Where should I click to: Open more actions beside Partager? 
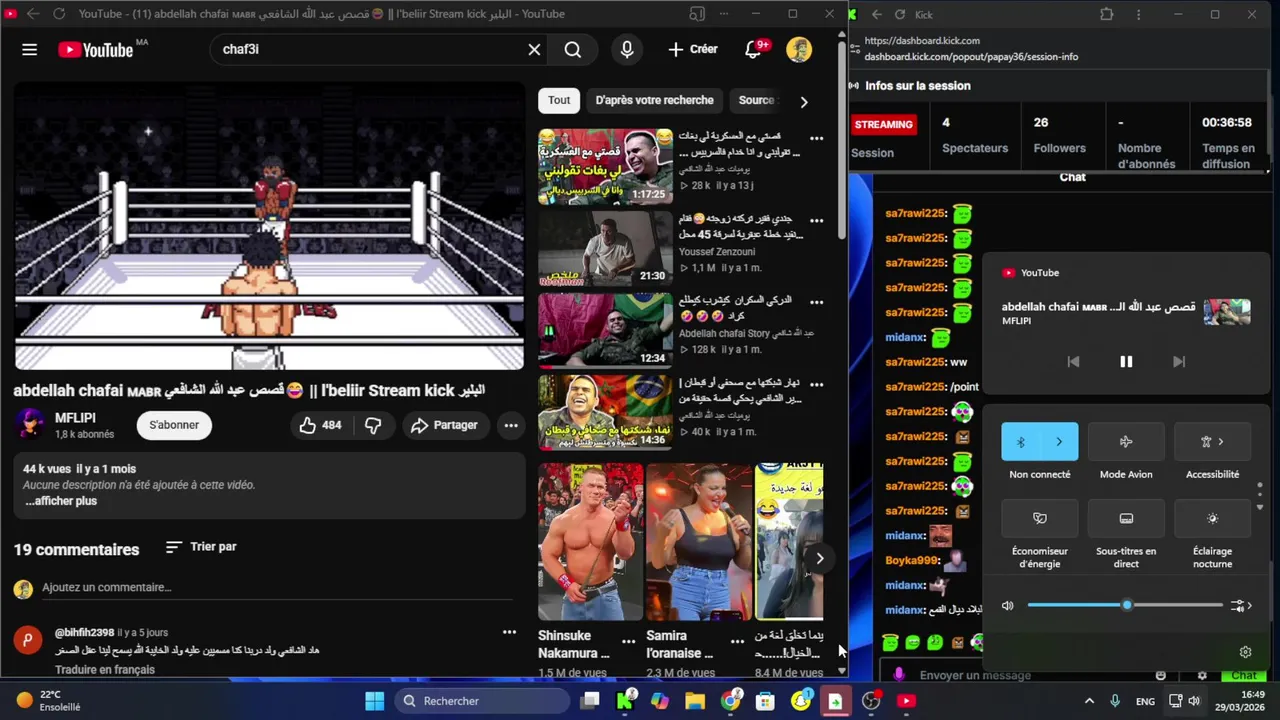coord(511,425)
